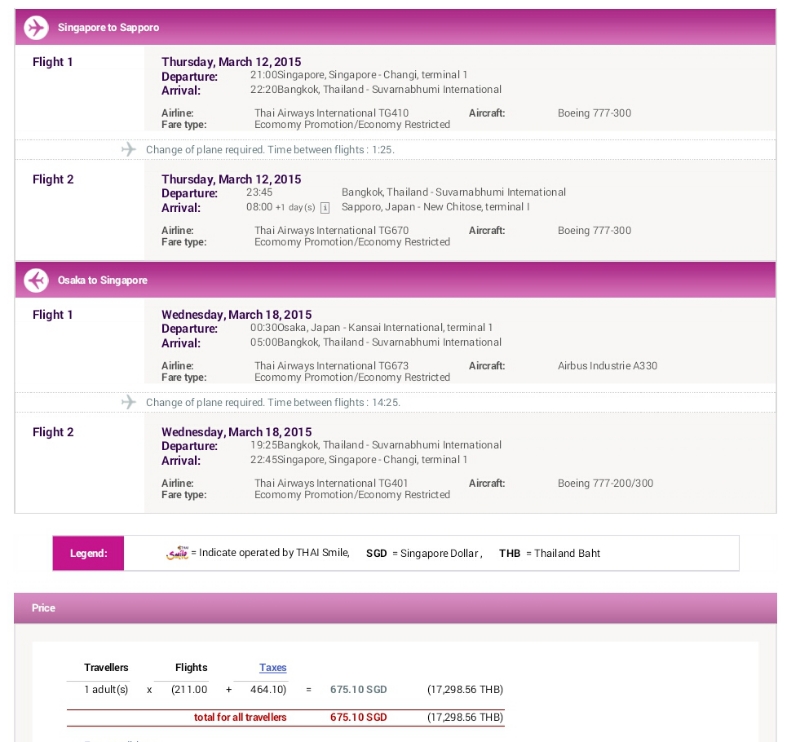Click Boeing 777-300 for flight TG410

(594, 113)
